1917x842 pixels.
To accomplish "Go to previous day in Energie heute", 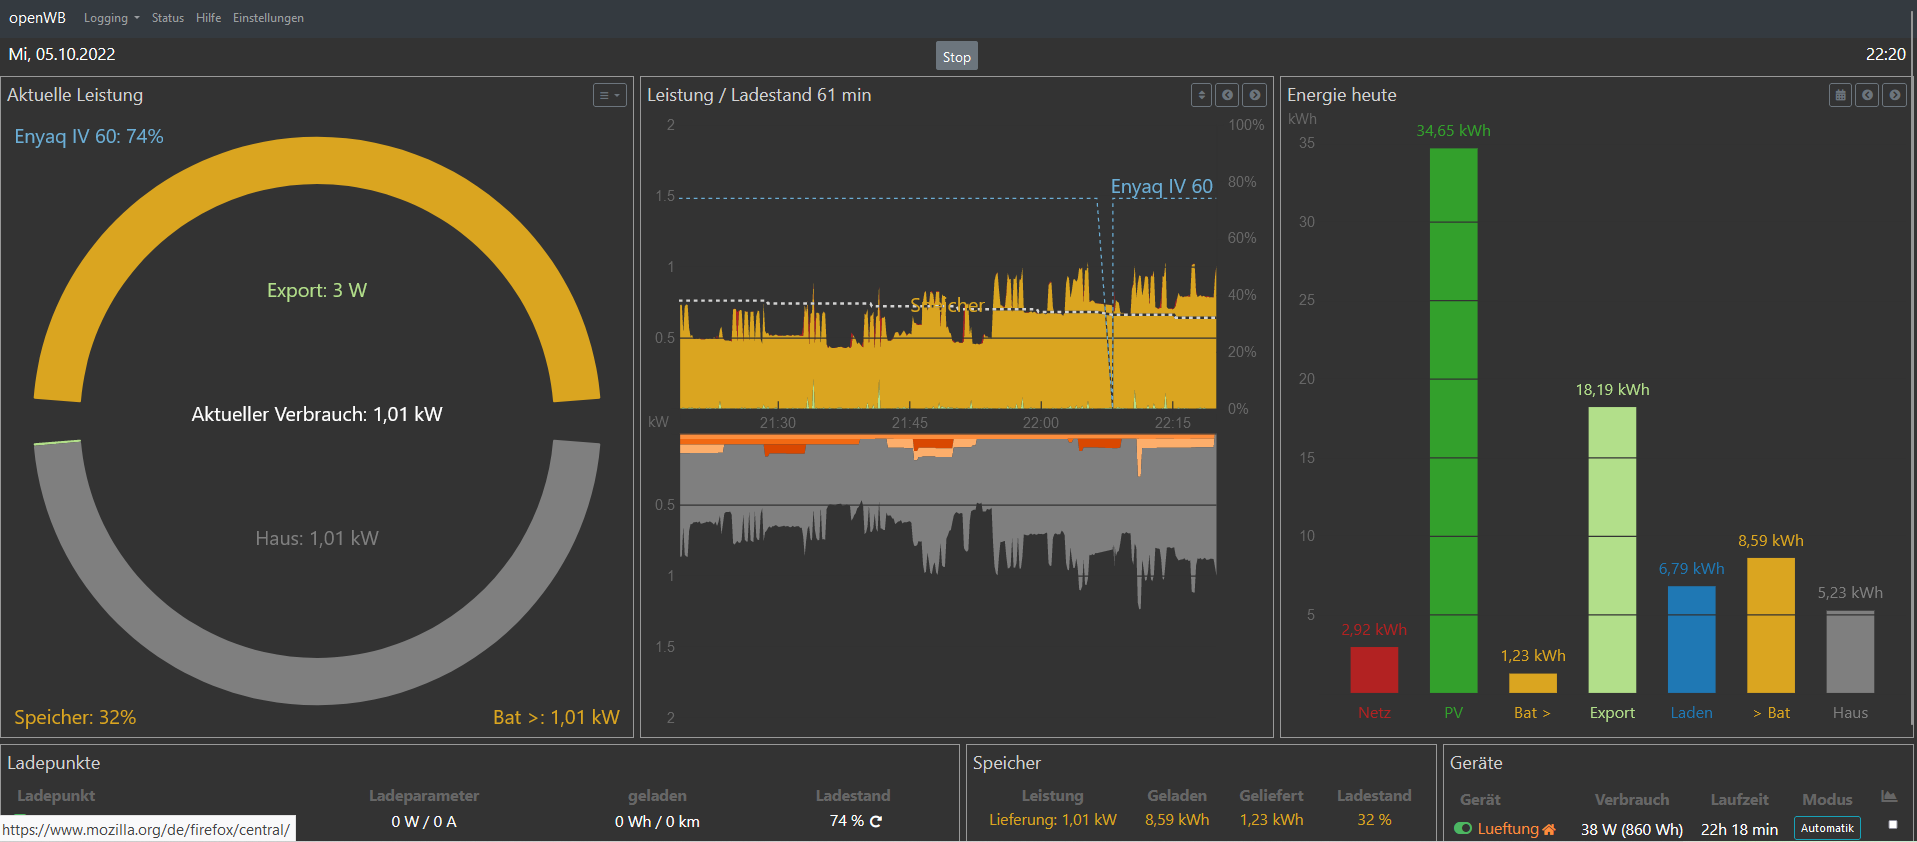I will pyautogui.click(x=1867, y=95).
